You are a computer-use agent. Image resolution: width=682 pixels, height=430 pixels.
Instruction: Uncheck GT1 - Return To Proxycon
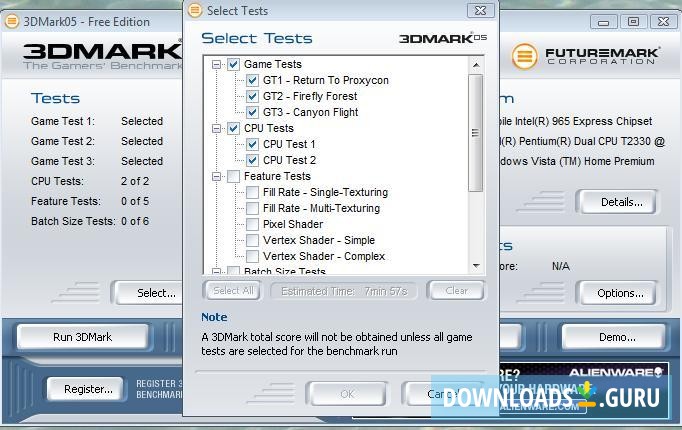pyautogui.click(x=252, y=80)
